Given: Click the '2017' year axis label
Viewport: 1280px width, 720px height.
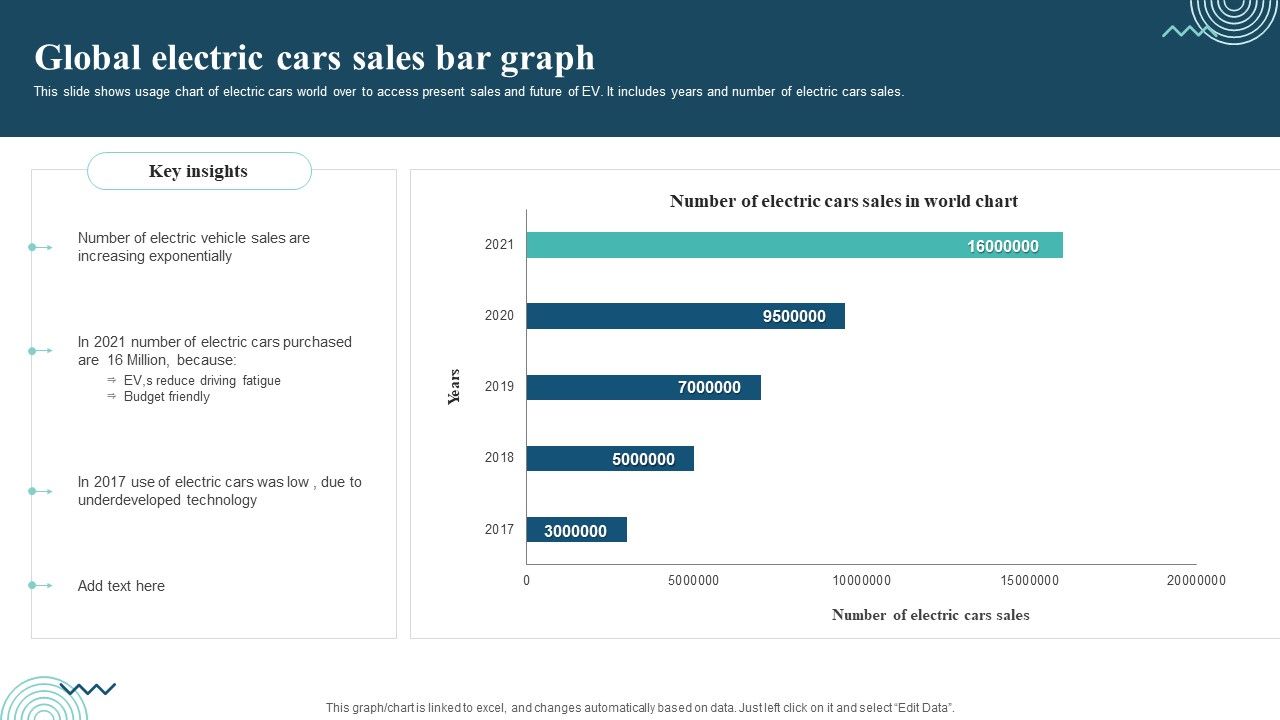Looking at the screenshot, I should [499, 529].
